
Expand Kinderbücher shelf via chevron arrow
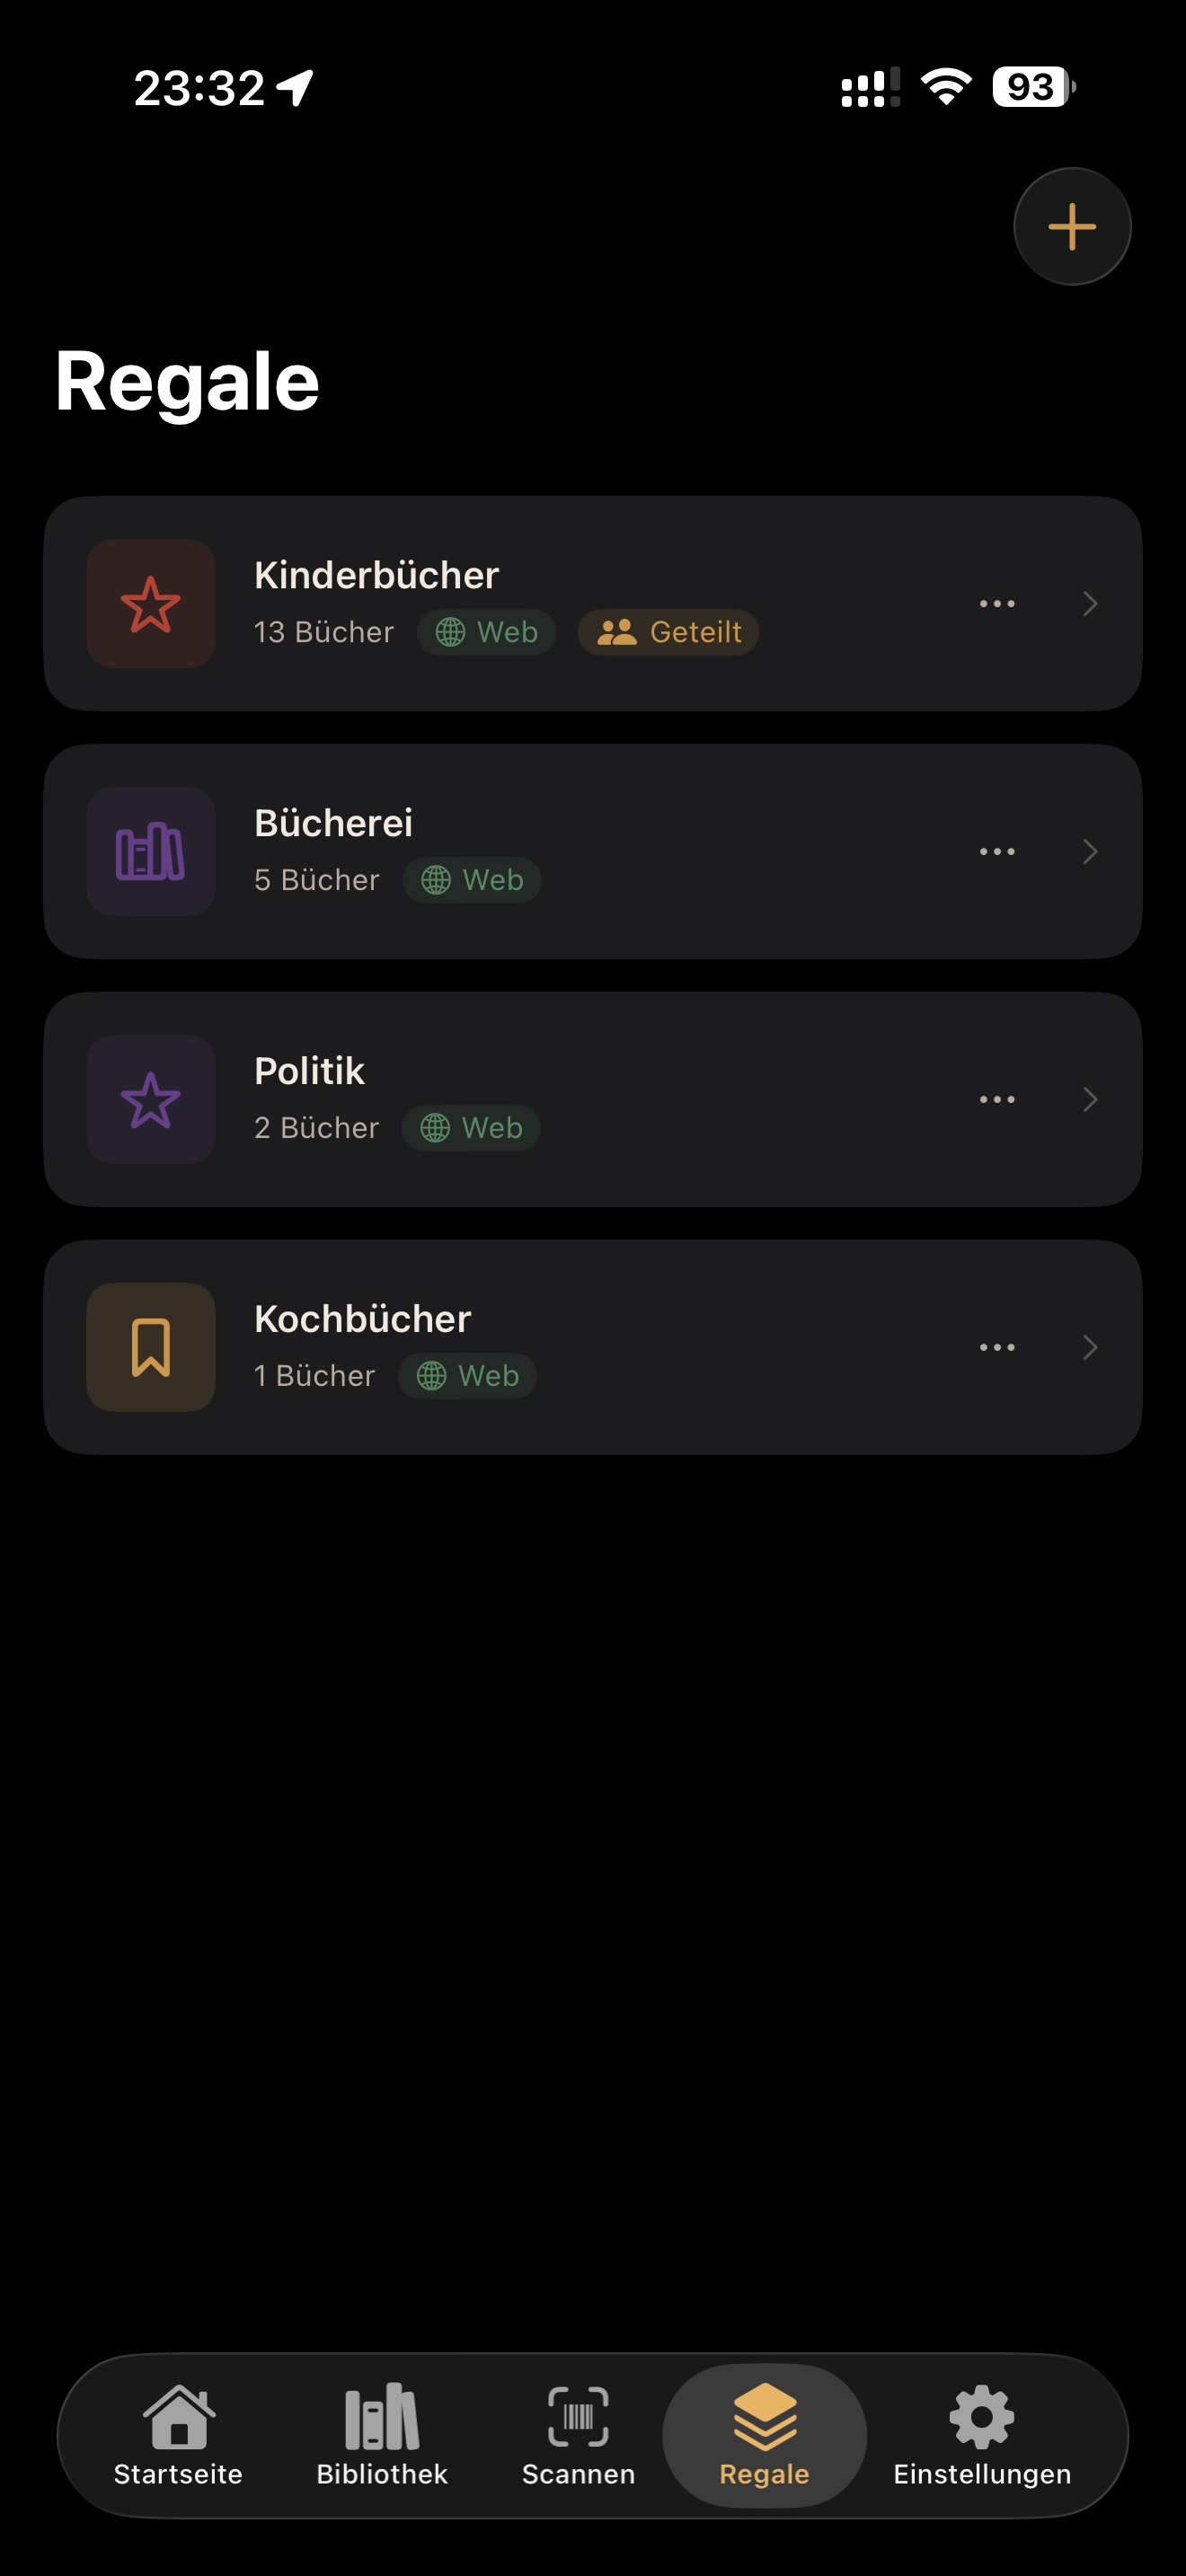pyautogui.click(x=1090, y=604)
